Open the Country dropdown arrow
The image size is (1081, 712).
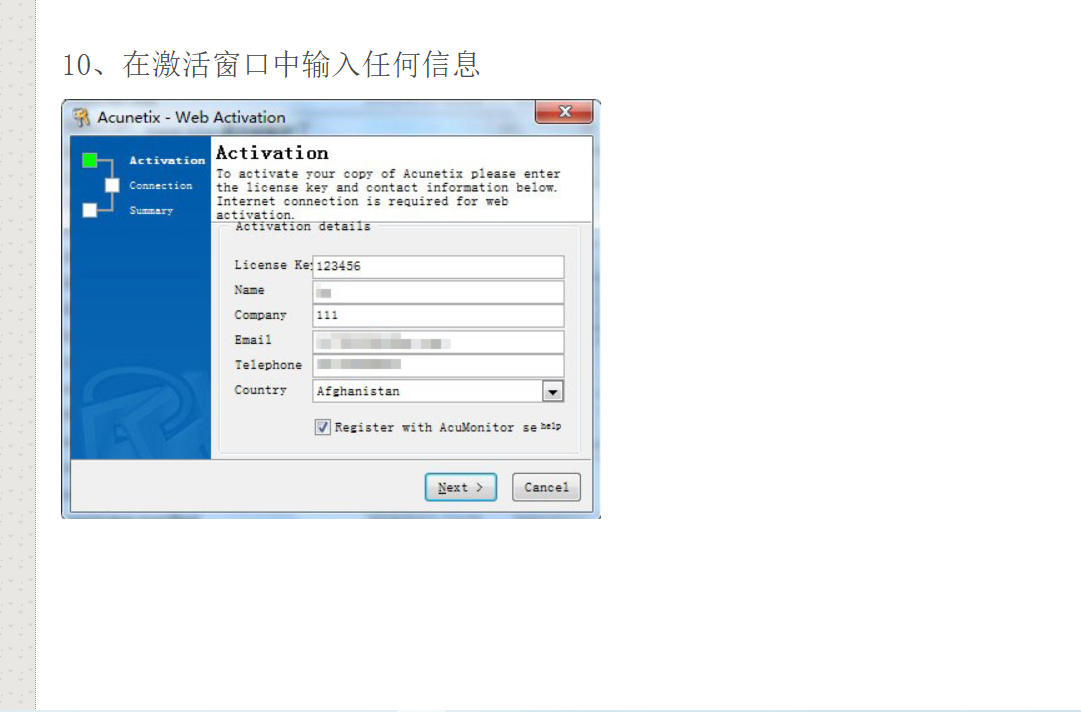click(552, 391)
